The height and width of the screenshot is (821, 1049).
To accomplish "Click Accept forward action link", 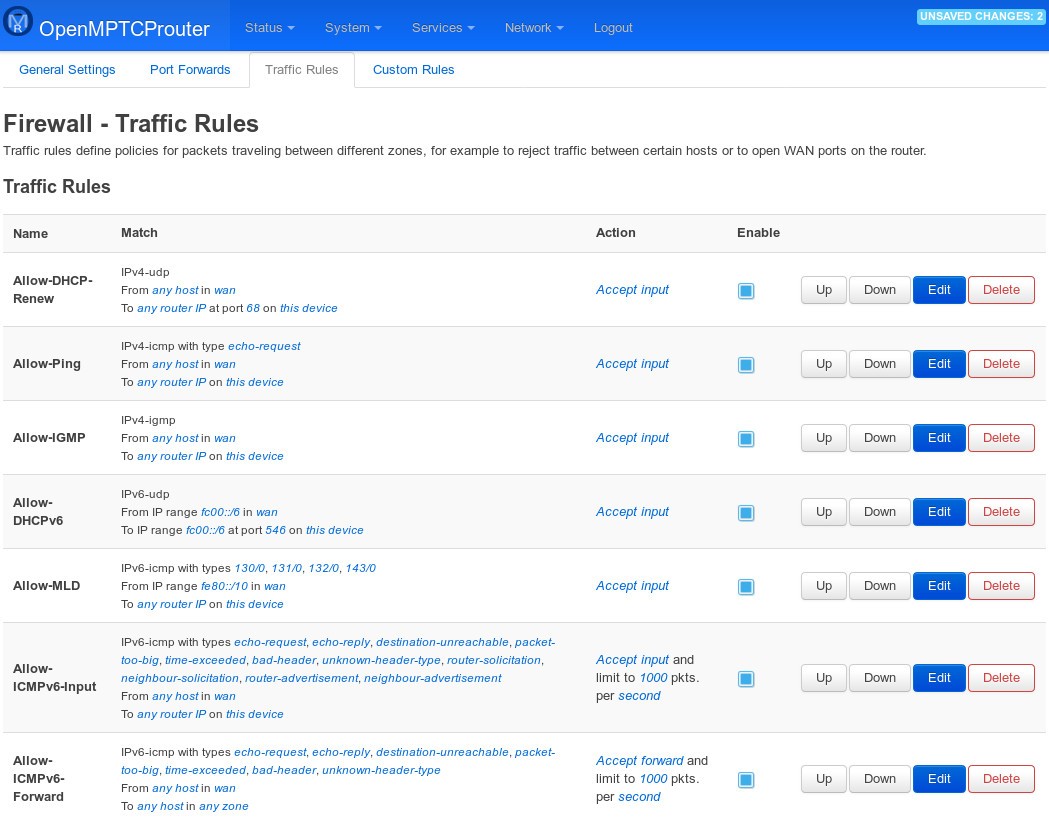I will 640,760.
